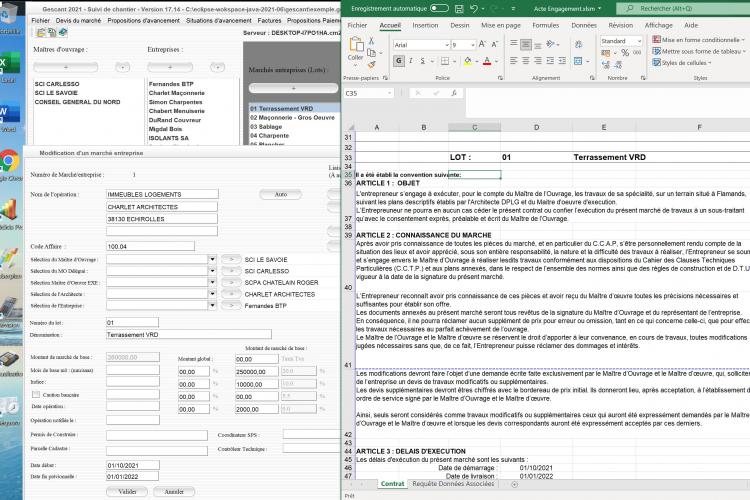The width and height of the screenshot is (750, 500).
Task: Click the scissors cut icon in Excel
Action: (371, 41)
